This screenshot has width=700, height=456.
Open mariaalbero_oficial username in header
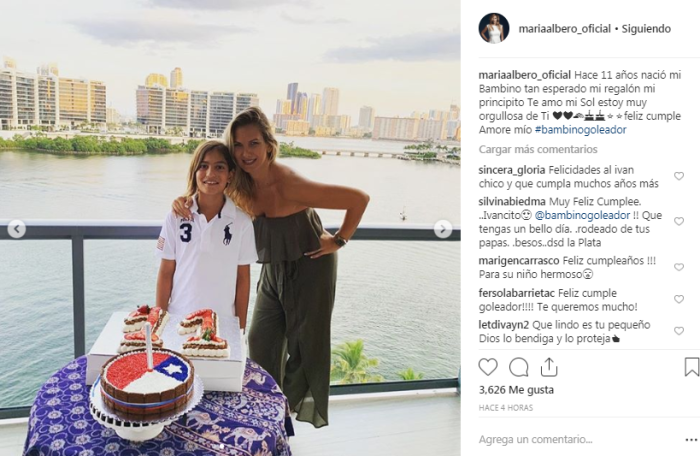[x=564, y=29]
